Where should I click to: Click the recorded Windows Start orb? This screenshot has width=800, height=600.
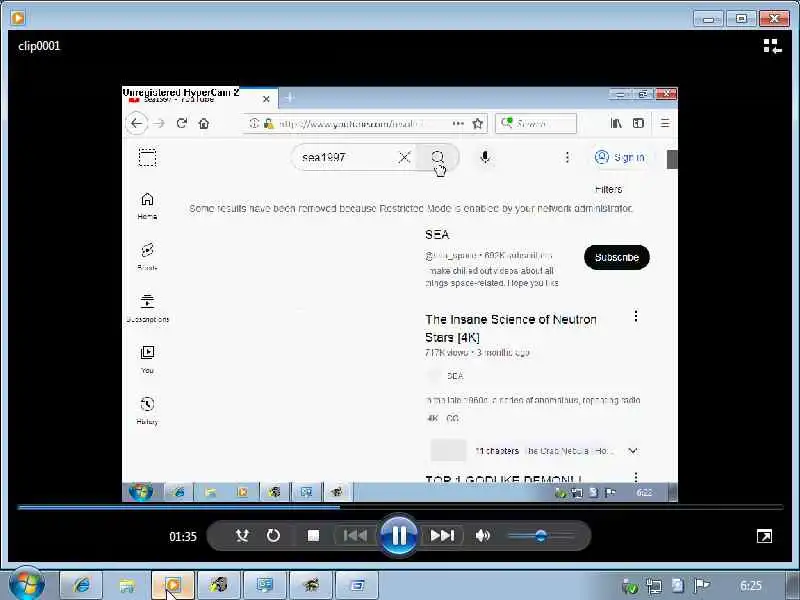[141, 492]
